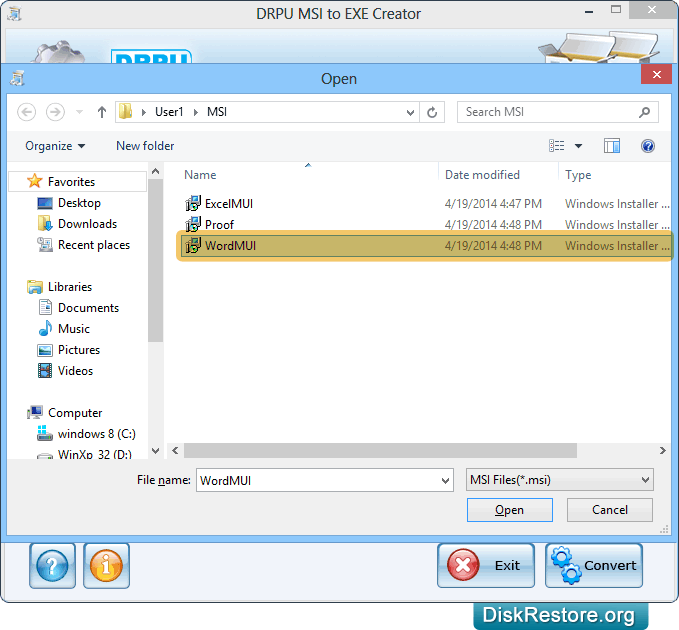
Task: Open the Organize menu
Action: [x=55, y=146]
